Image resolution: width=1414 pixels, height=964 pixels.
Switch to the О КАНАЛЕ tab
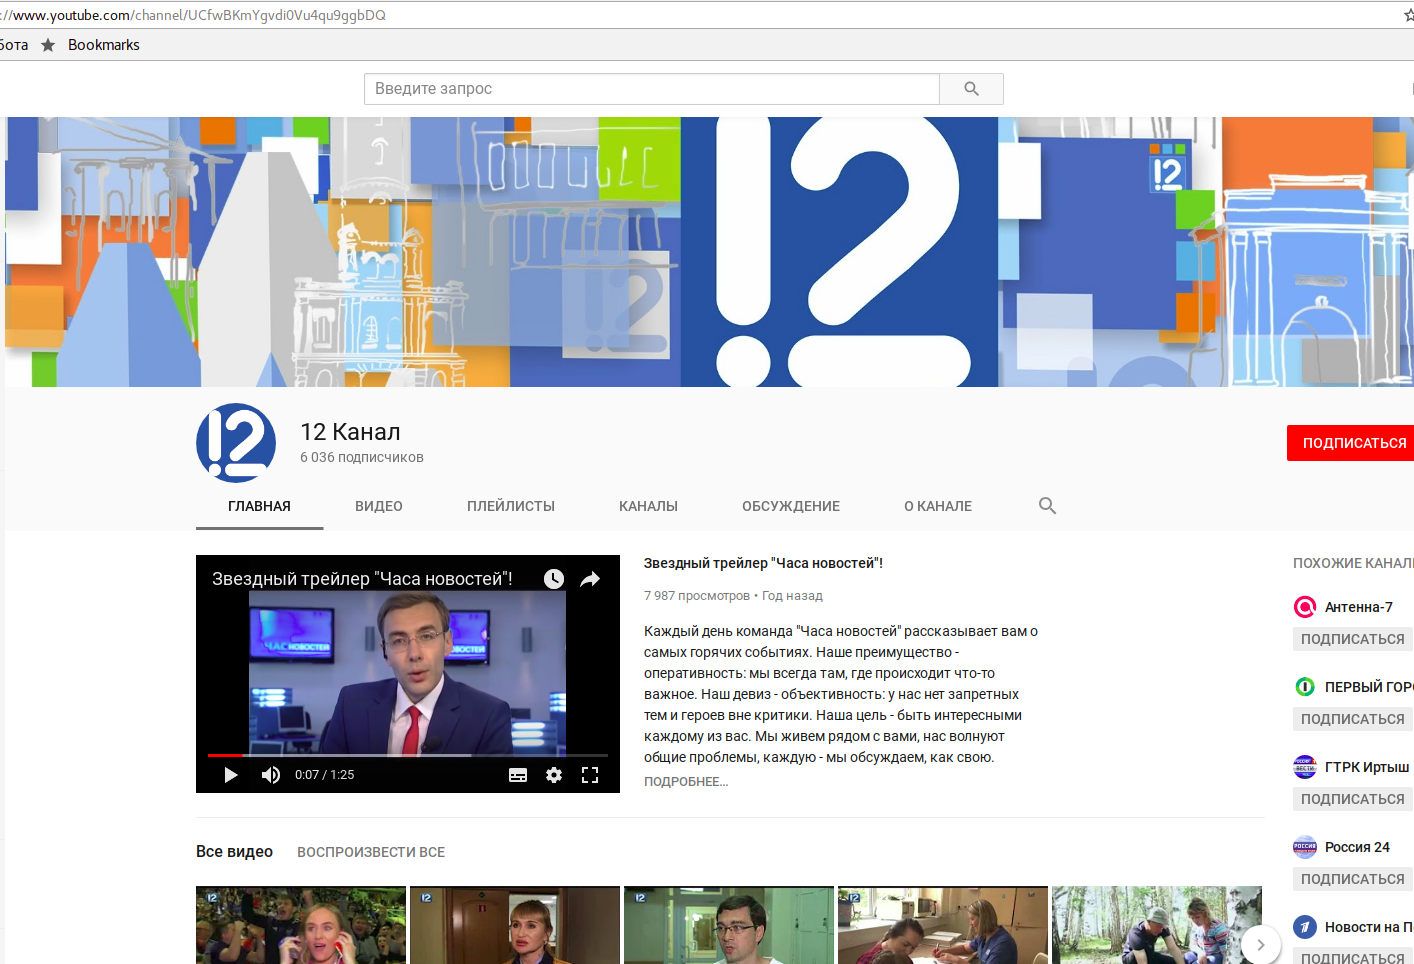[938, 506]
